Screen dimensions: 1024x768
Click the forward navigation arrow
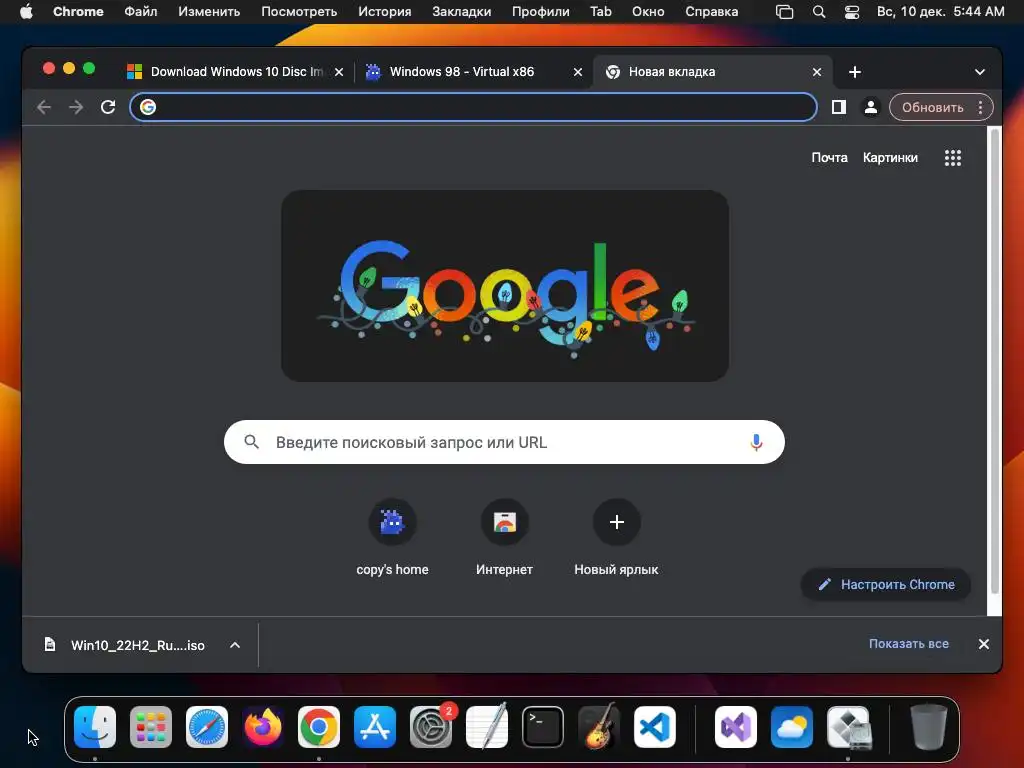76,107
